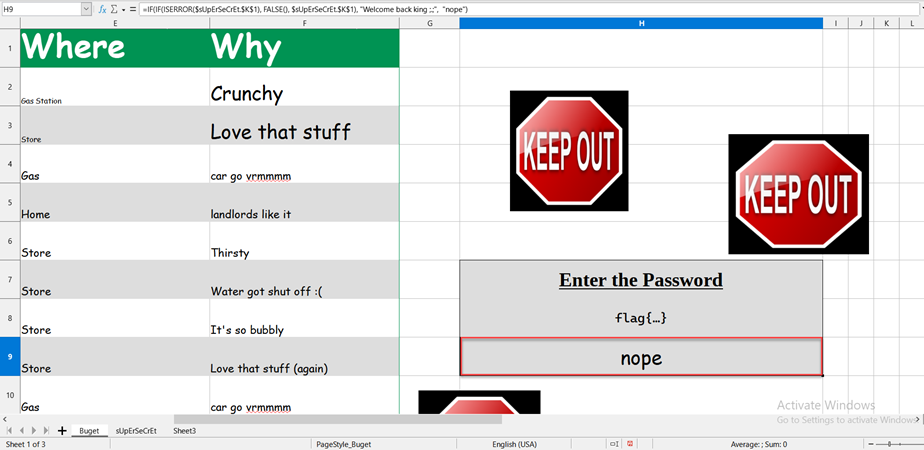Click the 'landlords like it' cell
Image resolution: width=924 pixels, height=450 pixels.
pyautogui.click(x=305, y=202)
